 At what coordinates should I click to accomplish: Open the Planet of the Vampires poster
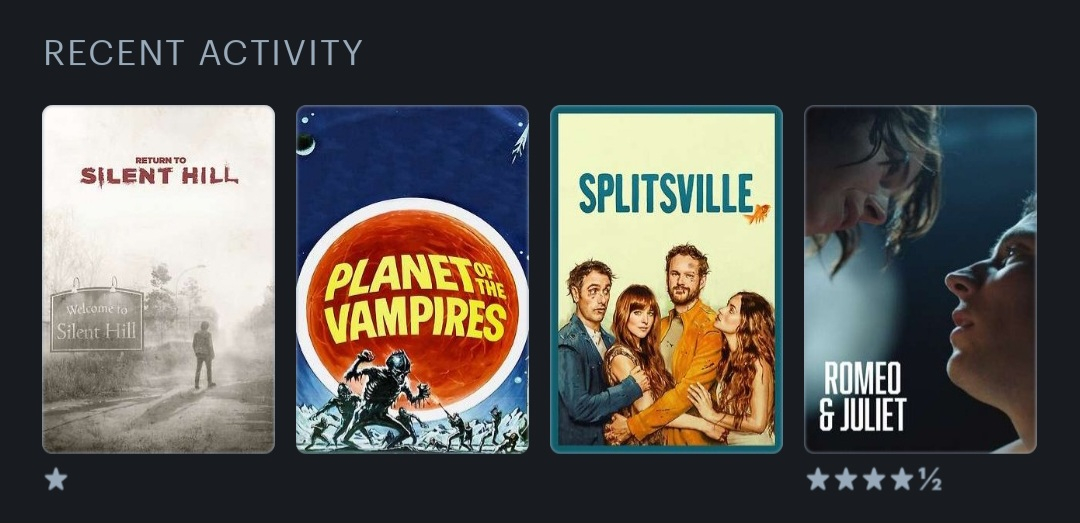(413, 279)
